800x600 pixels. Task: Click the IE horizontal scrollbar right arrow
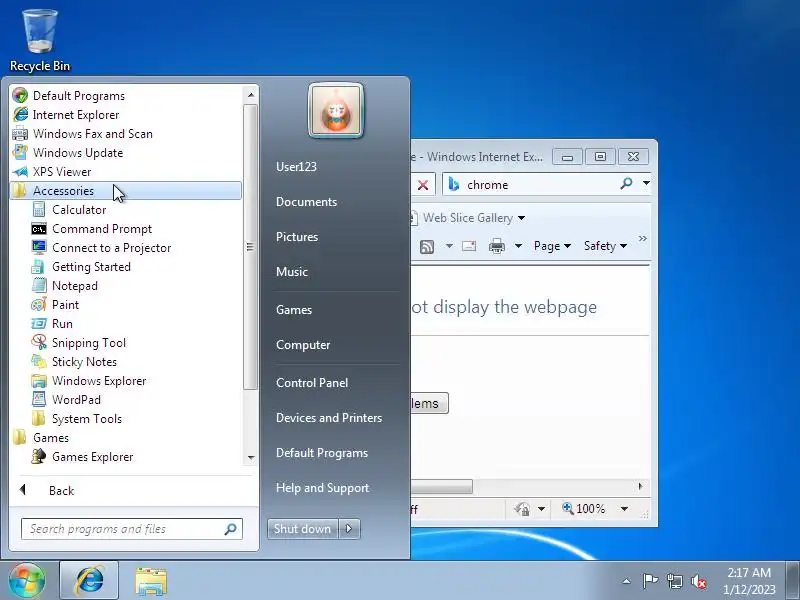pos(640,486)
